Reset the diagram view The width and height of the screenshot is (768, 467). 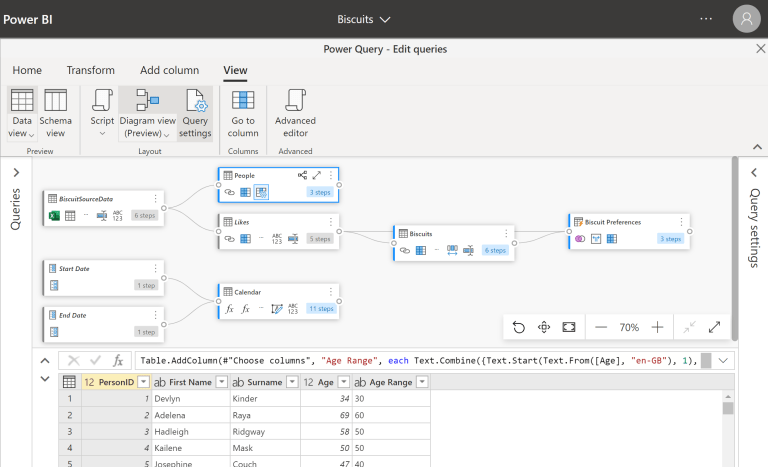pos(519,327)
